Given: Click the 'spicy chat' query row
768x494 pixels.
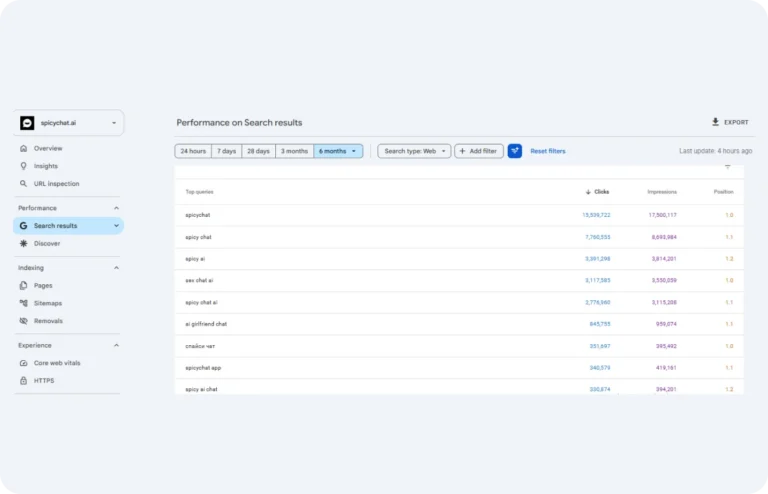Looking at the screenshot, I should click(459, 237).
